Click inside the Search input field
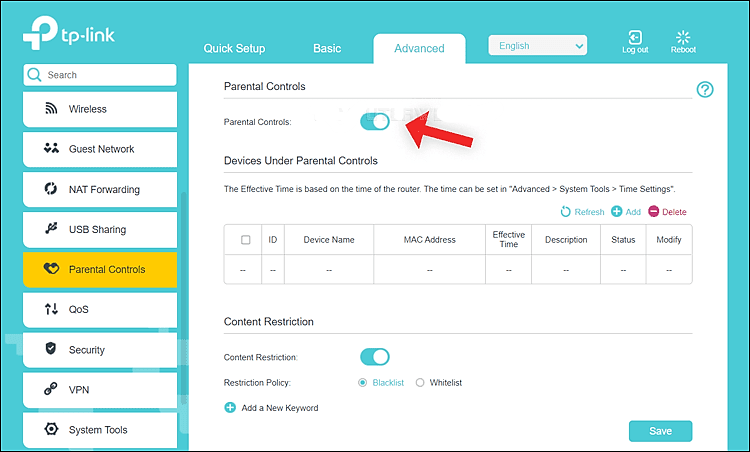Viewport: 750px width, 452px height. point(100,75)
